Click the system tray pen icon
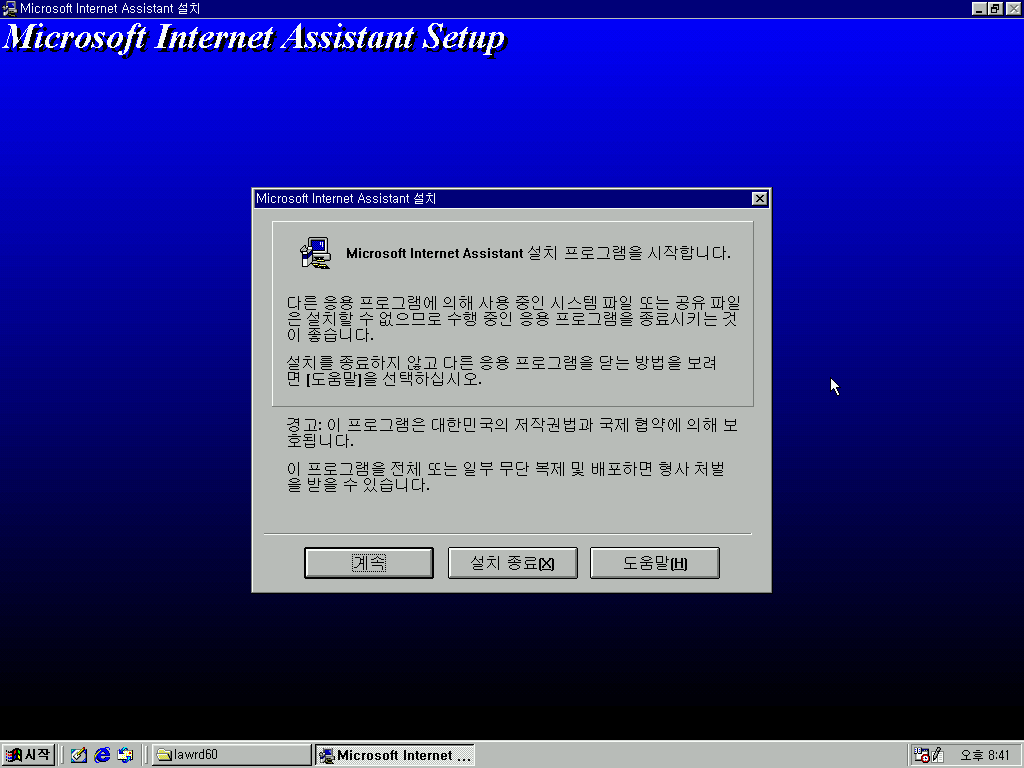The height and width of the screenshot is (768, 1024). pyautogui.click(x=938, y=755)
